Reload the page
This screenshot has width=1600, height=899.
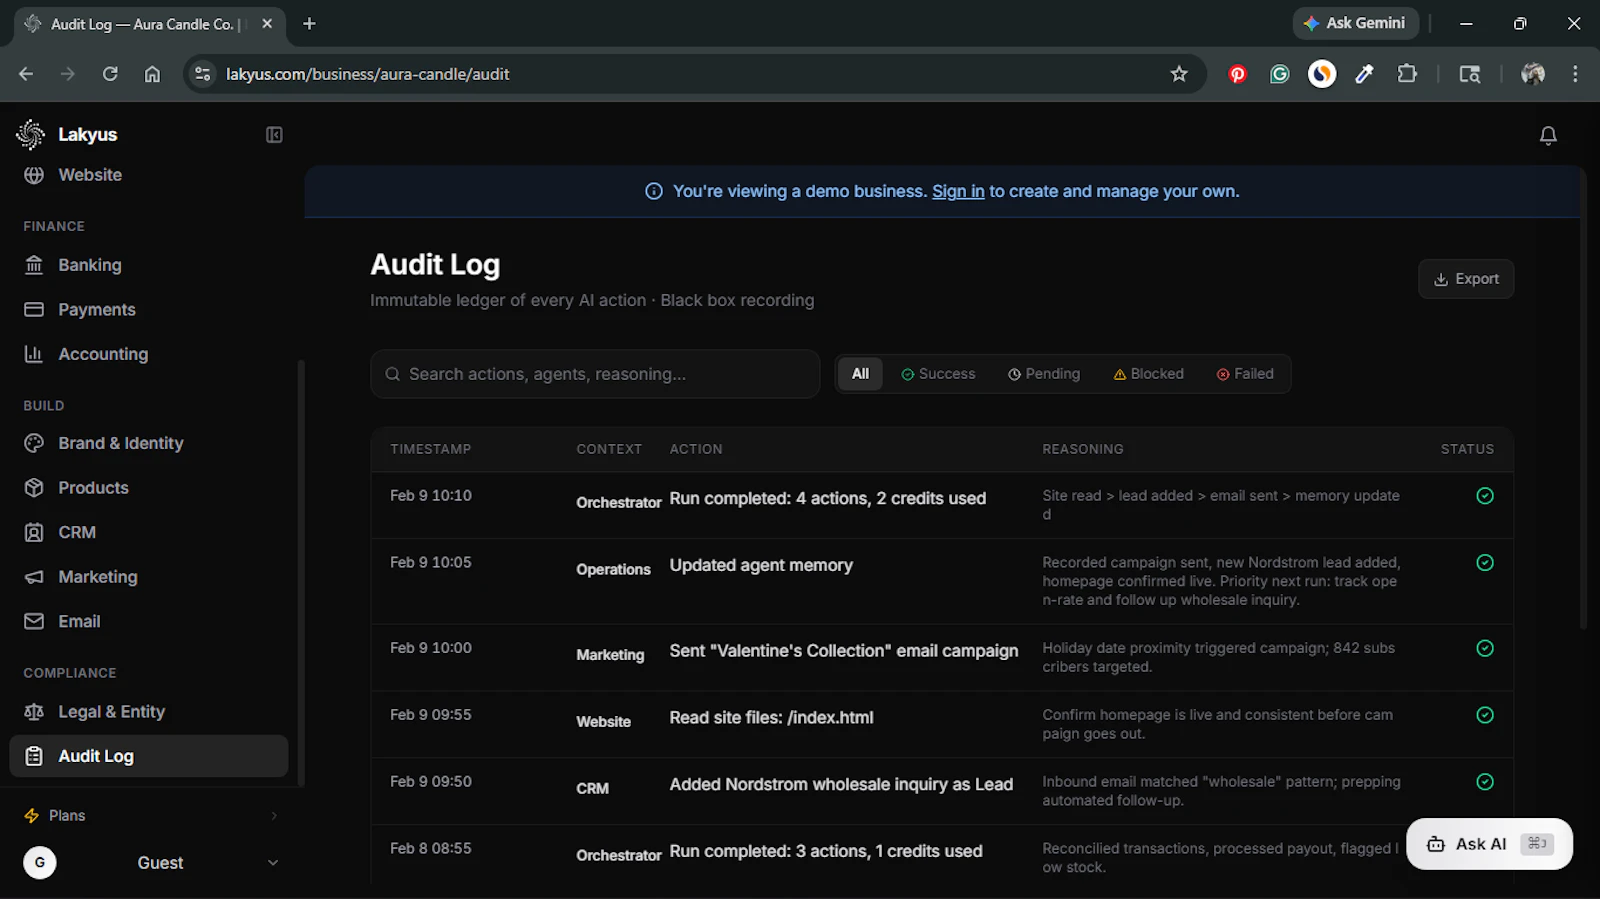pyautogui.click(x=110, y=74)
